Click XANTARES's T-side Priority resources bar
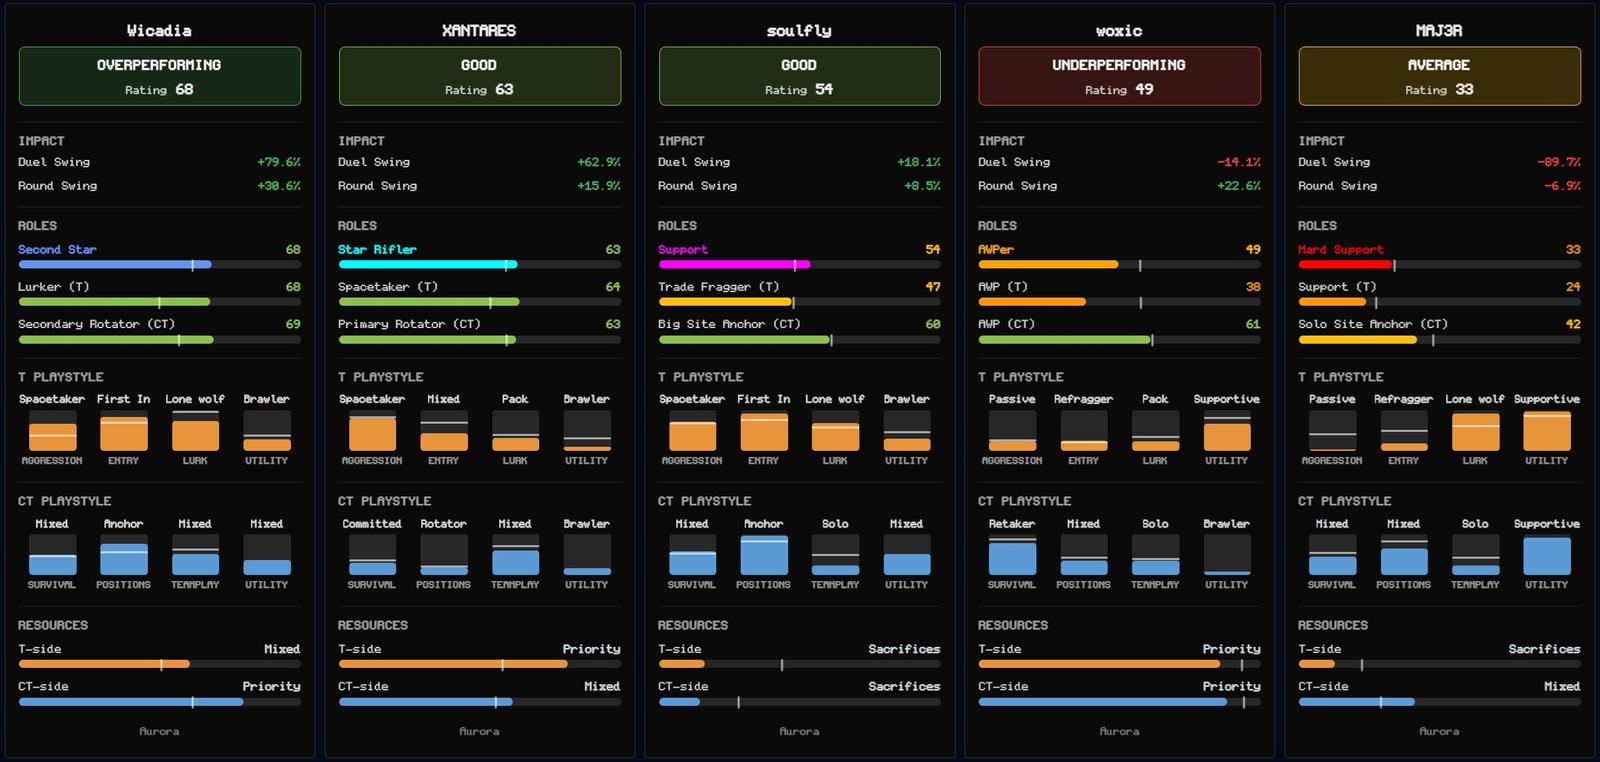 (x=480, y=664)
